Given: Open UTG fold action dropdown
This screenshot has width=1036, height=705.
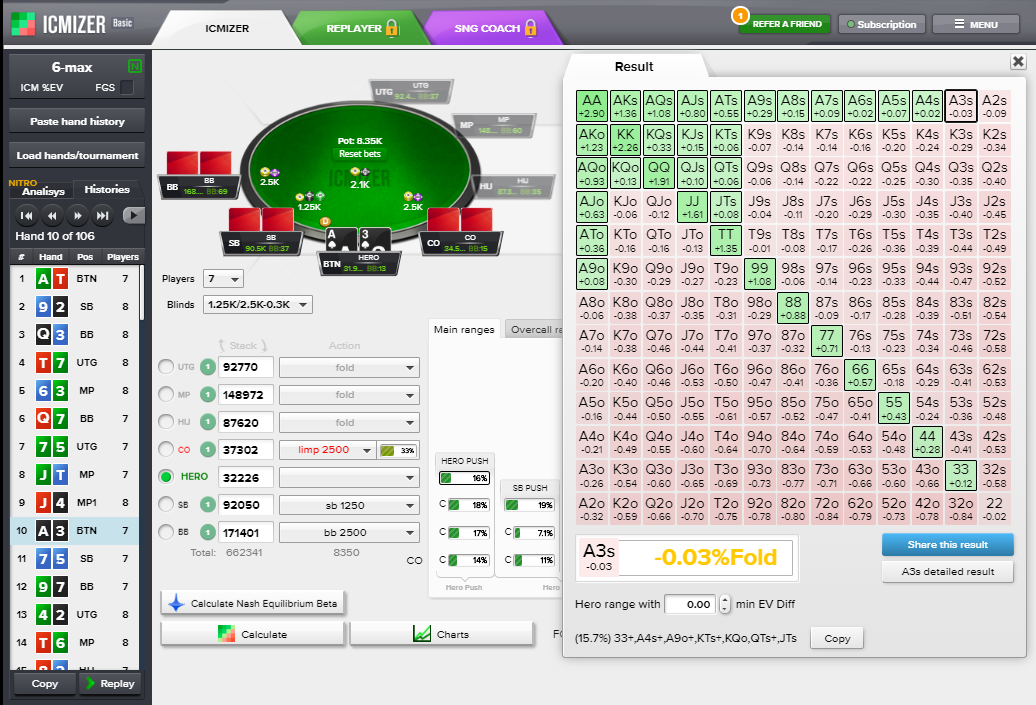Looking at the screenshot, I should (350, 367).
